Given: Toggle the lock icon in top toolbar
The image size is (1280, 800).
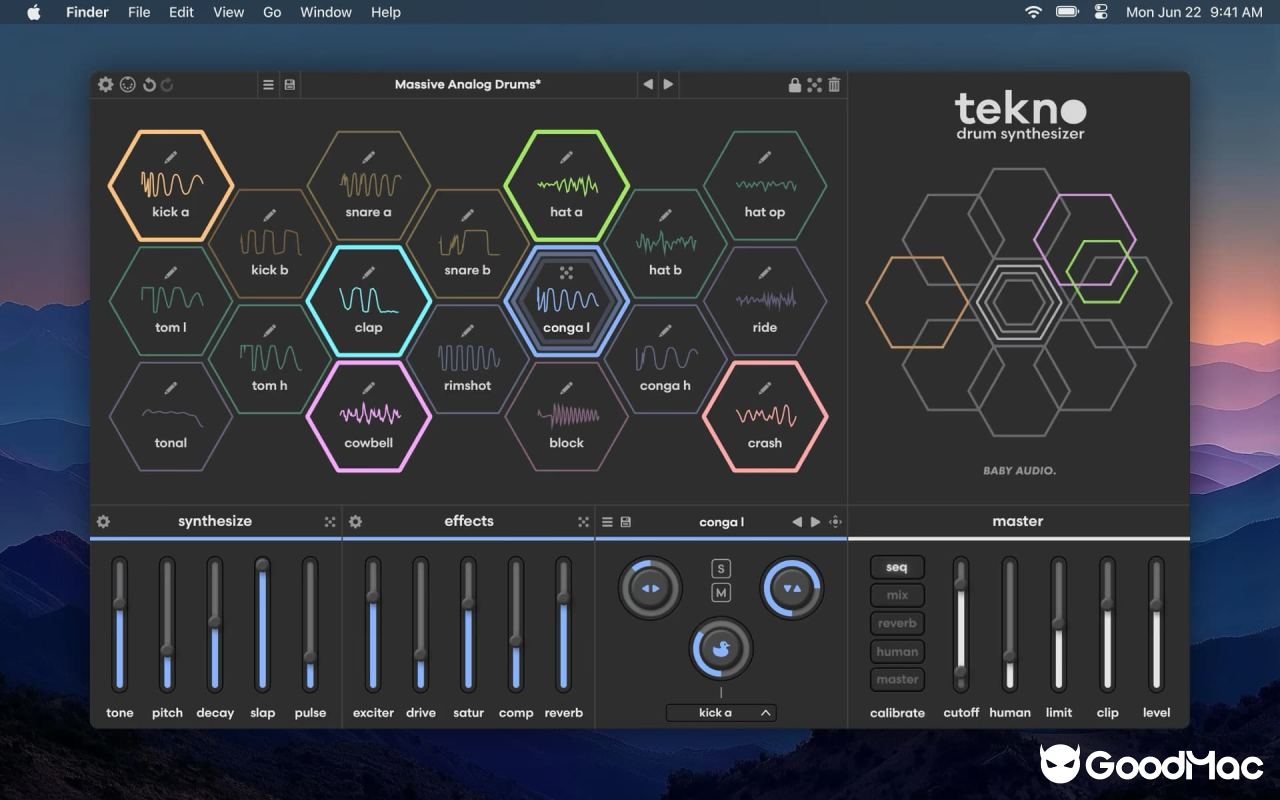Looking at the screenshot, I should 794,85.
